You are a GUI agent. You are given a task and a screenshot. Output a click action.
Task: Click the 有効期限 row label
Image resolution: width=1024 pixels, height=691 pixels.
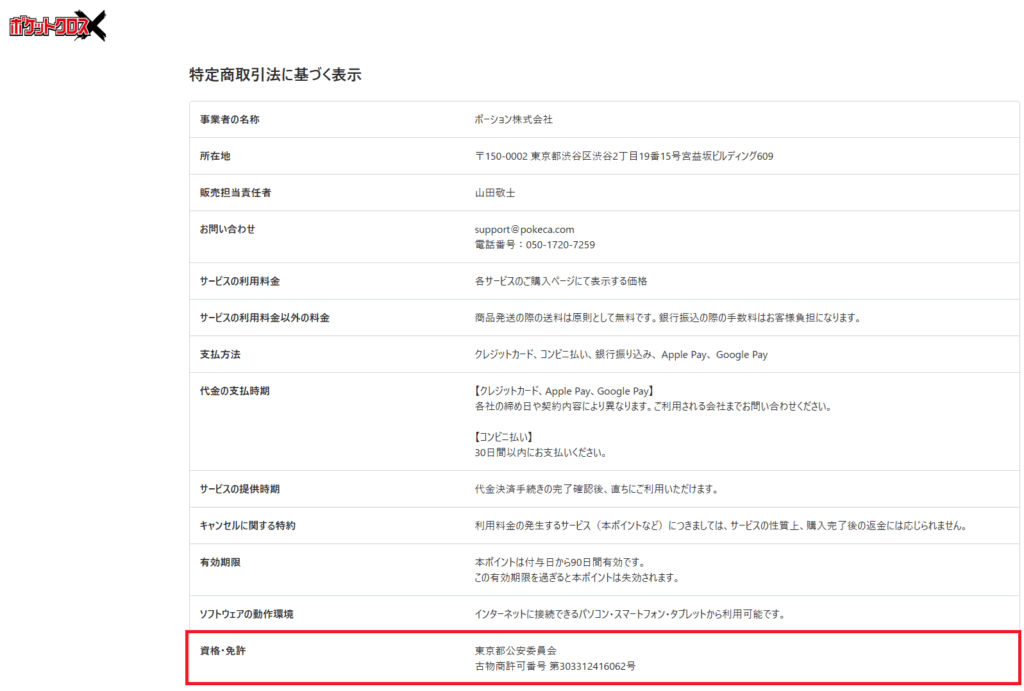220,562
